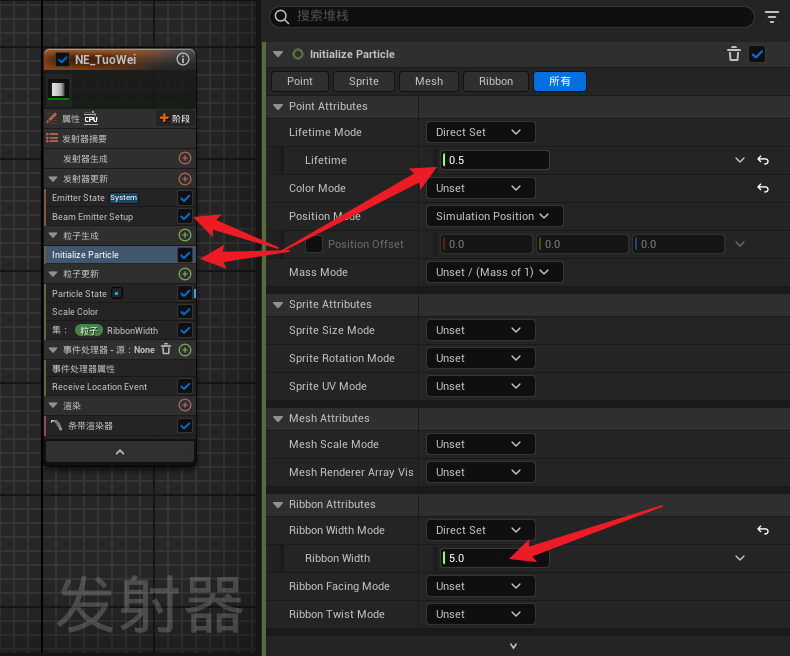Image resolution: width=790 pixels, height=656 pixels.
Task: Open Lifetime Mode dropdown
Action: (x=481, y=132)
